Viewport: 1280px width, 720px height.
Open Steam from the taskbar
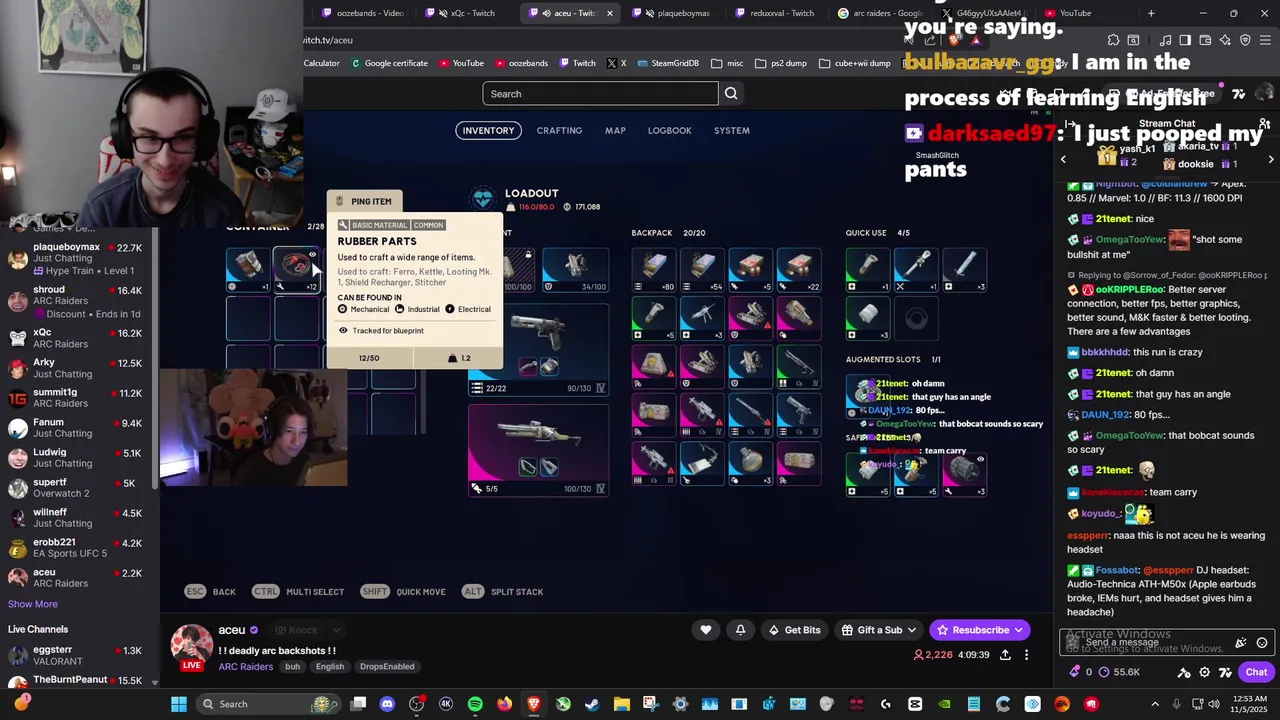pyautogui.click(x=592, y=704)
